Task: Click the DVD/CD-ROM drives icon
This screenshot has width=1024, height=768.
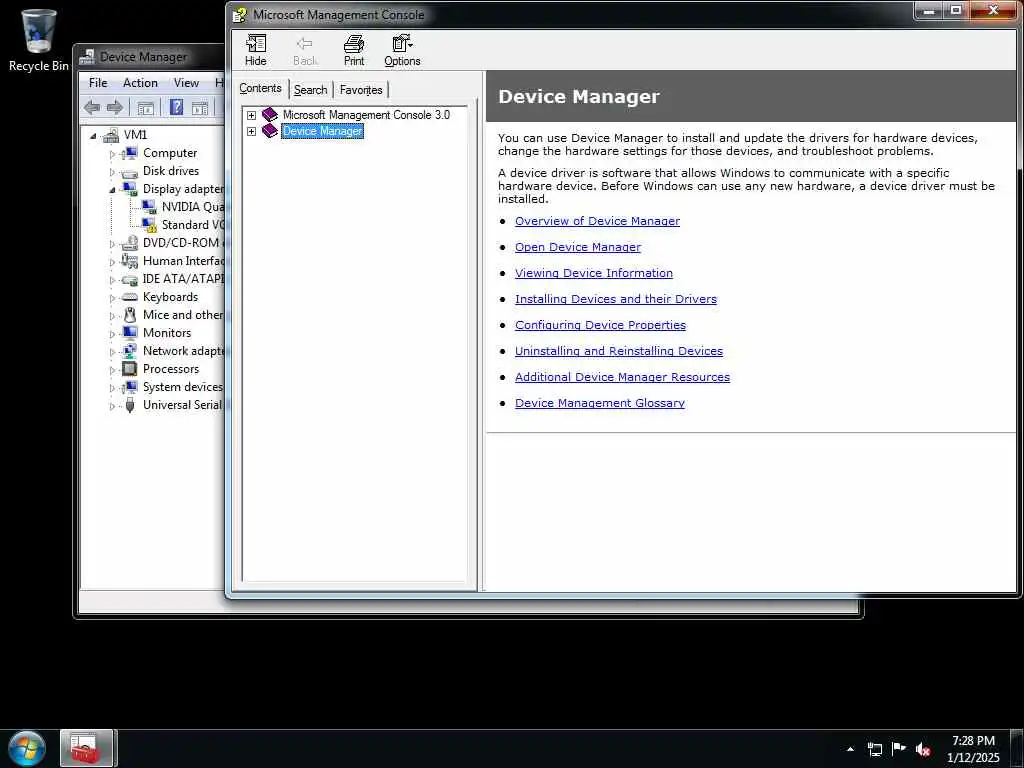Action: 129,243
